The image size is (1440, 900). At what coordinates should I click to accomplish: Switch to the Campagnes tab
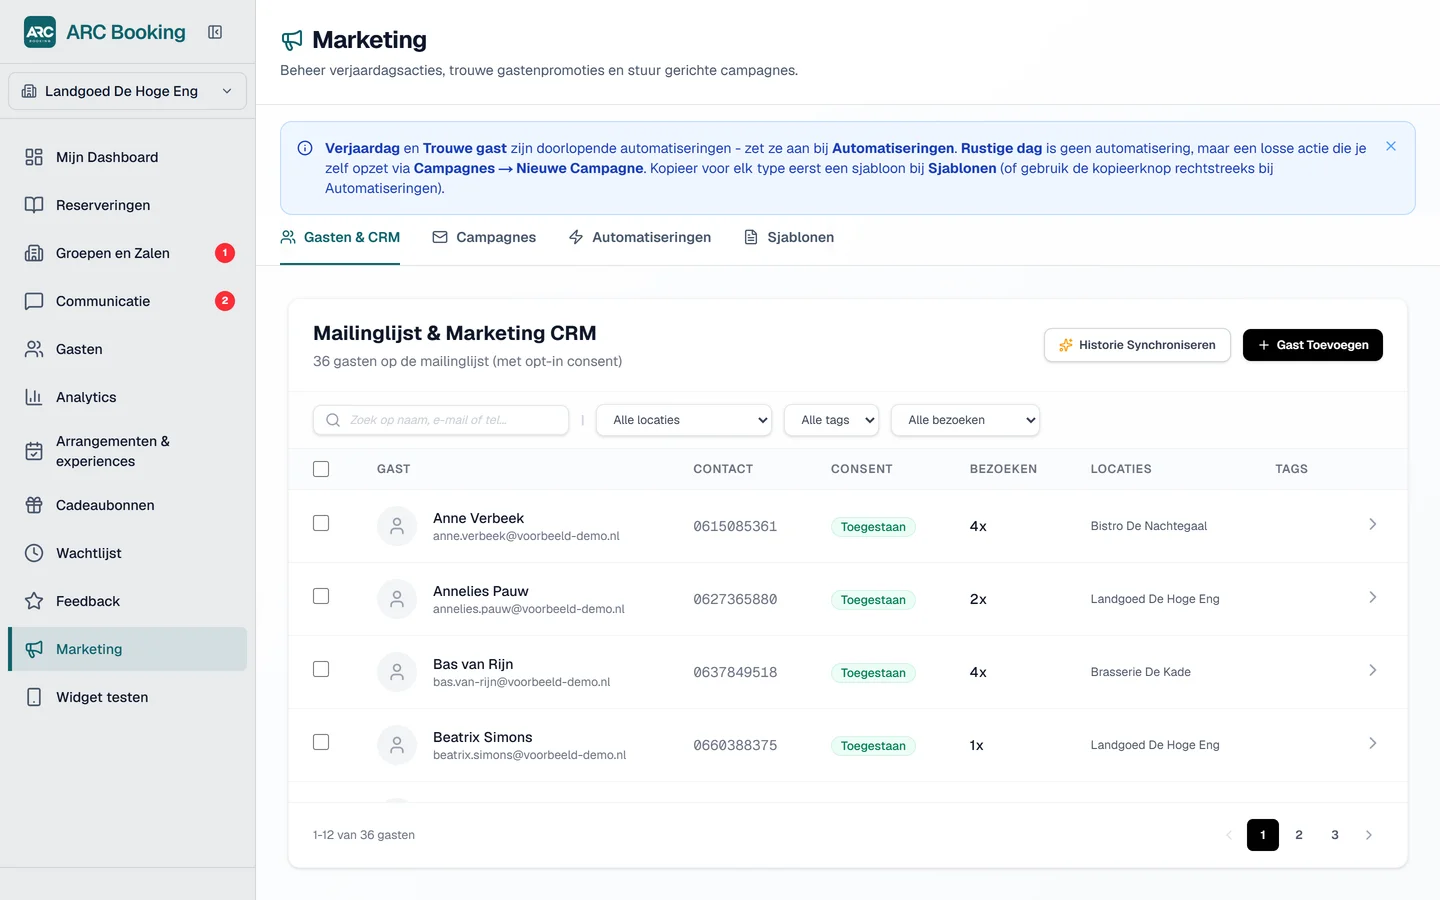484,238
